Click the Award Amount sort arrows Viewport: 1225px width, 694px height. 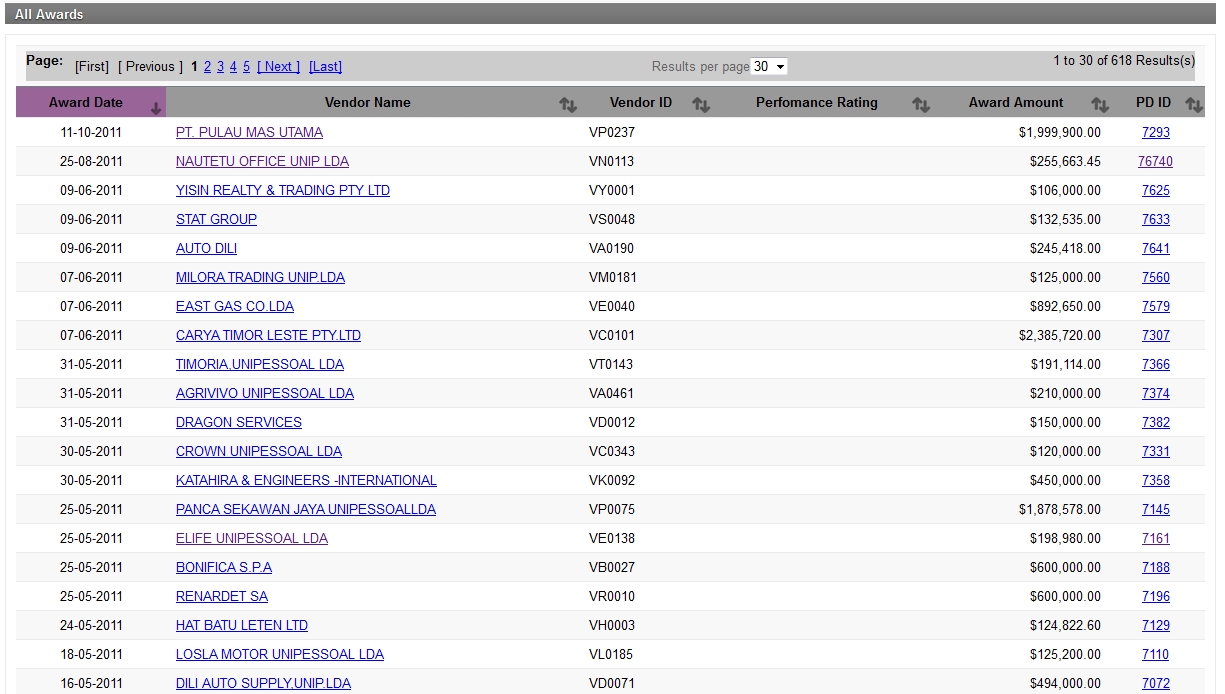(1100, 104)
